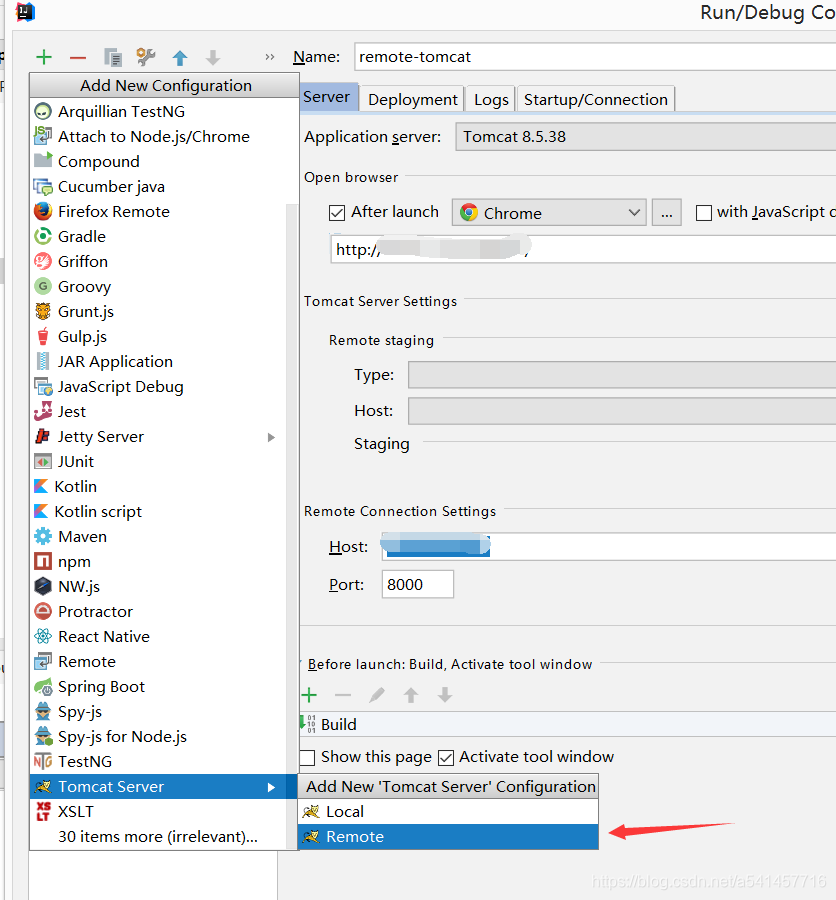Viewport: 836px width, 900px height.
Task: Switch to the Deployment tab
Action: click(412, 99)
